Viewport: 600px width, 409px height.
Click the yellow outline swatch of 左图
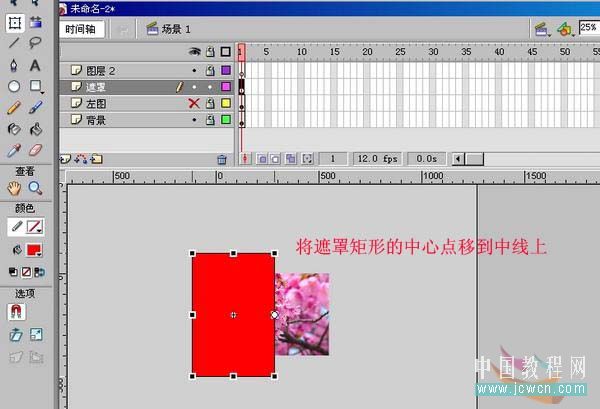226,103
